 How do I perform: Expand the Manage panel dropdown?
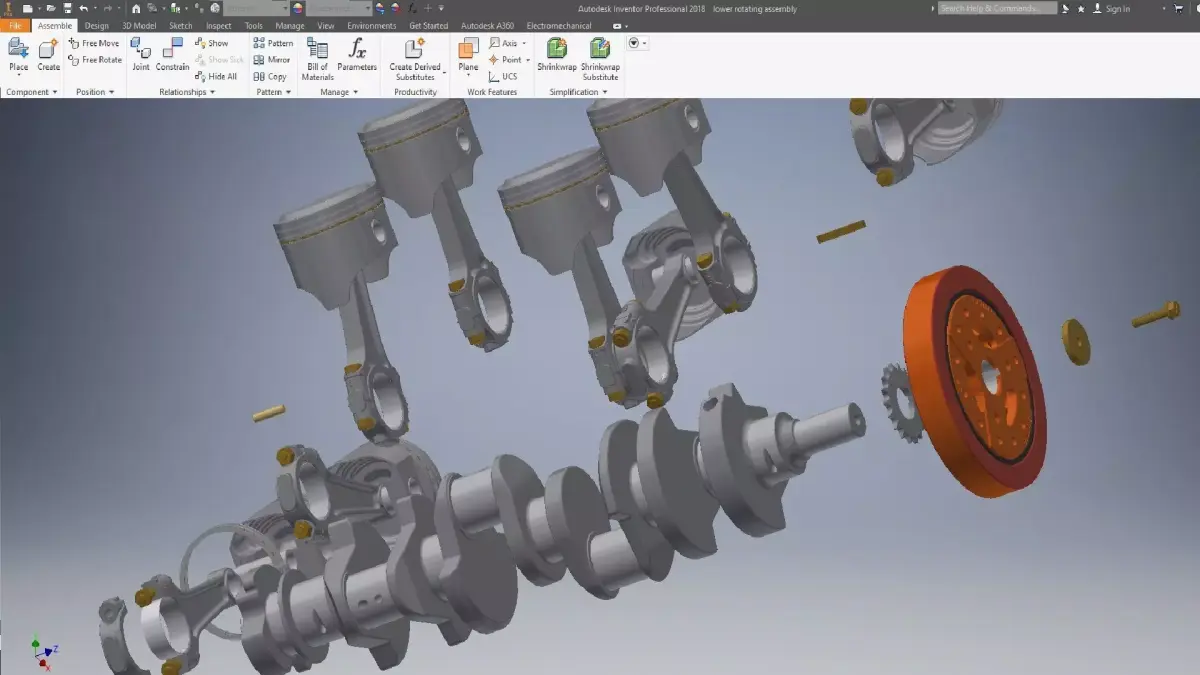pos(339,92)
